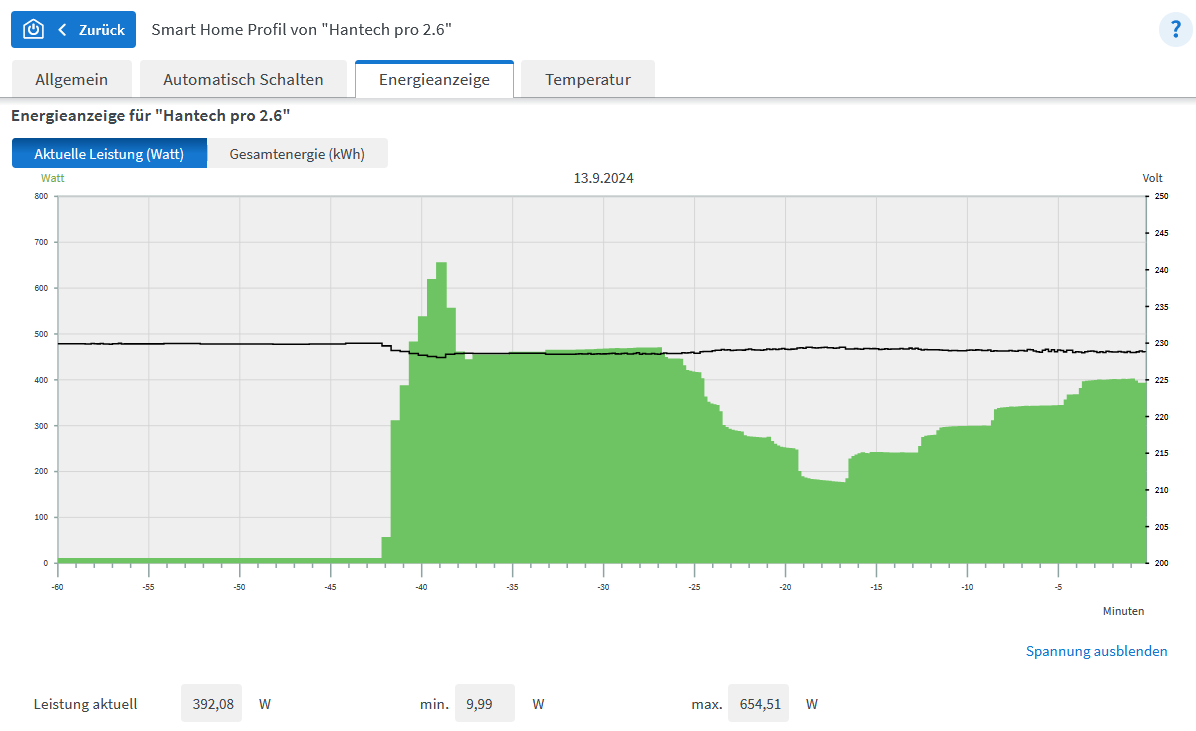Image resolution: width=1196 pixels, height=731 pixels.
Task: Click the max. power value field
Action: pyautogui.click(x=758, y=704)
